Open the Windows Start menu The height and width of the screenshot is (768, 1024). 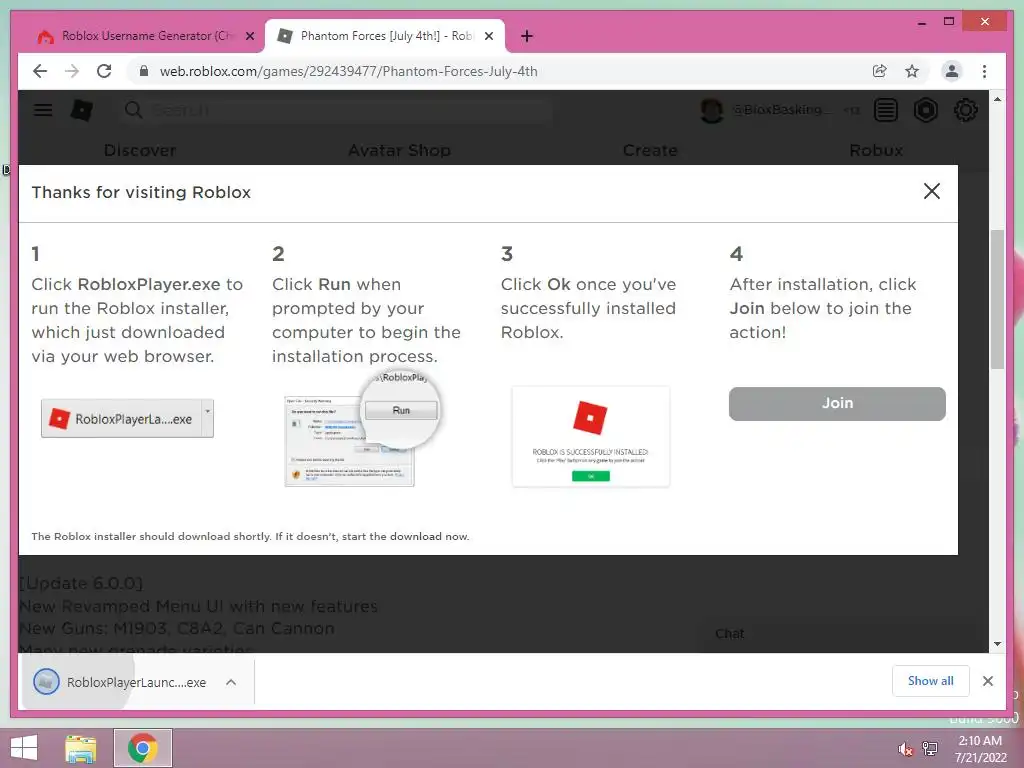point(24,748)
